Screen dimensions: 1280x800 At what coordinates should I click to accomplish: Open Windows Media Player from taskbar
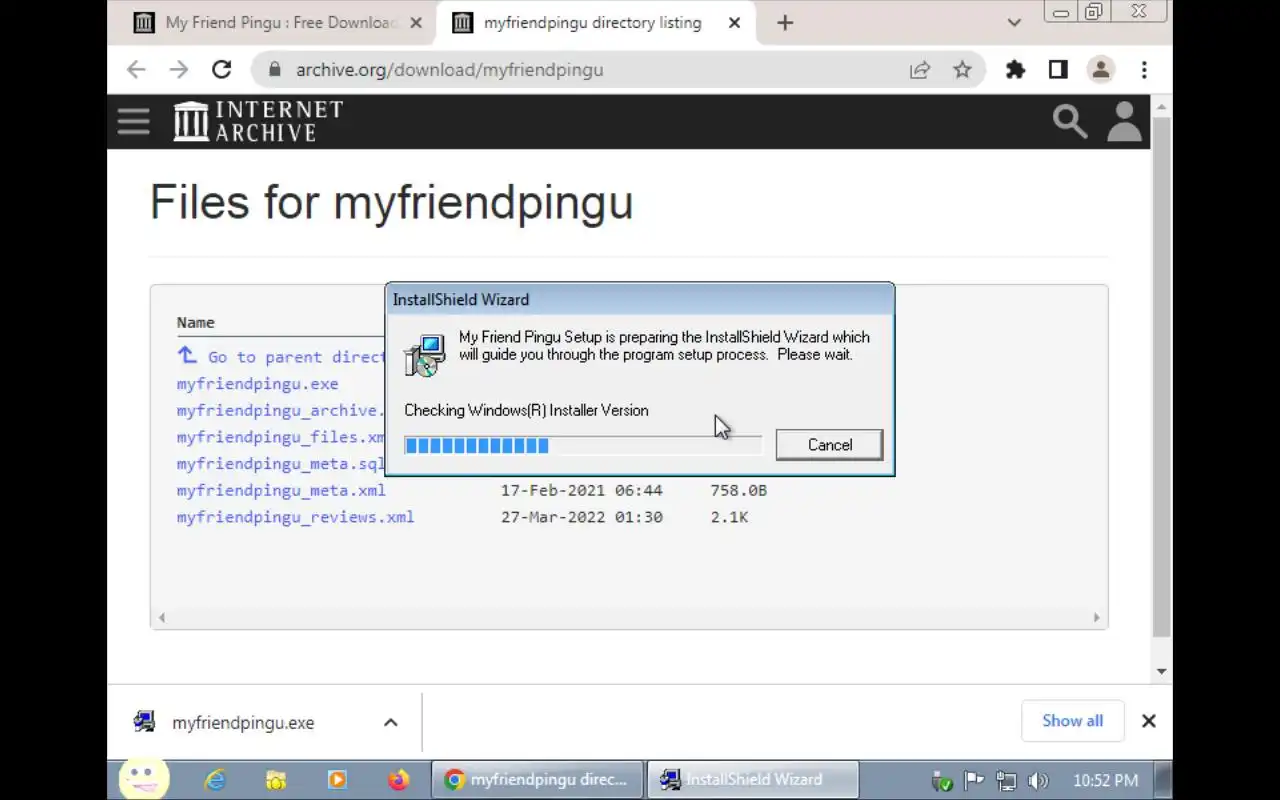pyautogui.click(x=337, y=780)
